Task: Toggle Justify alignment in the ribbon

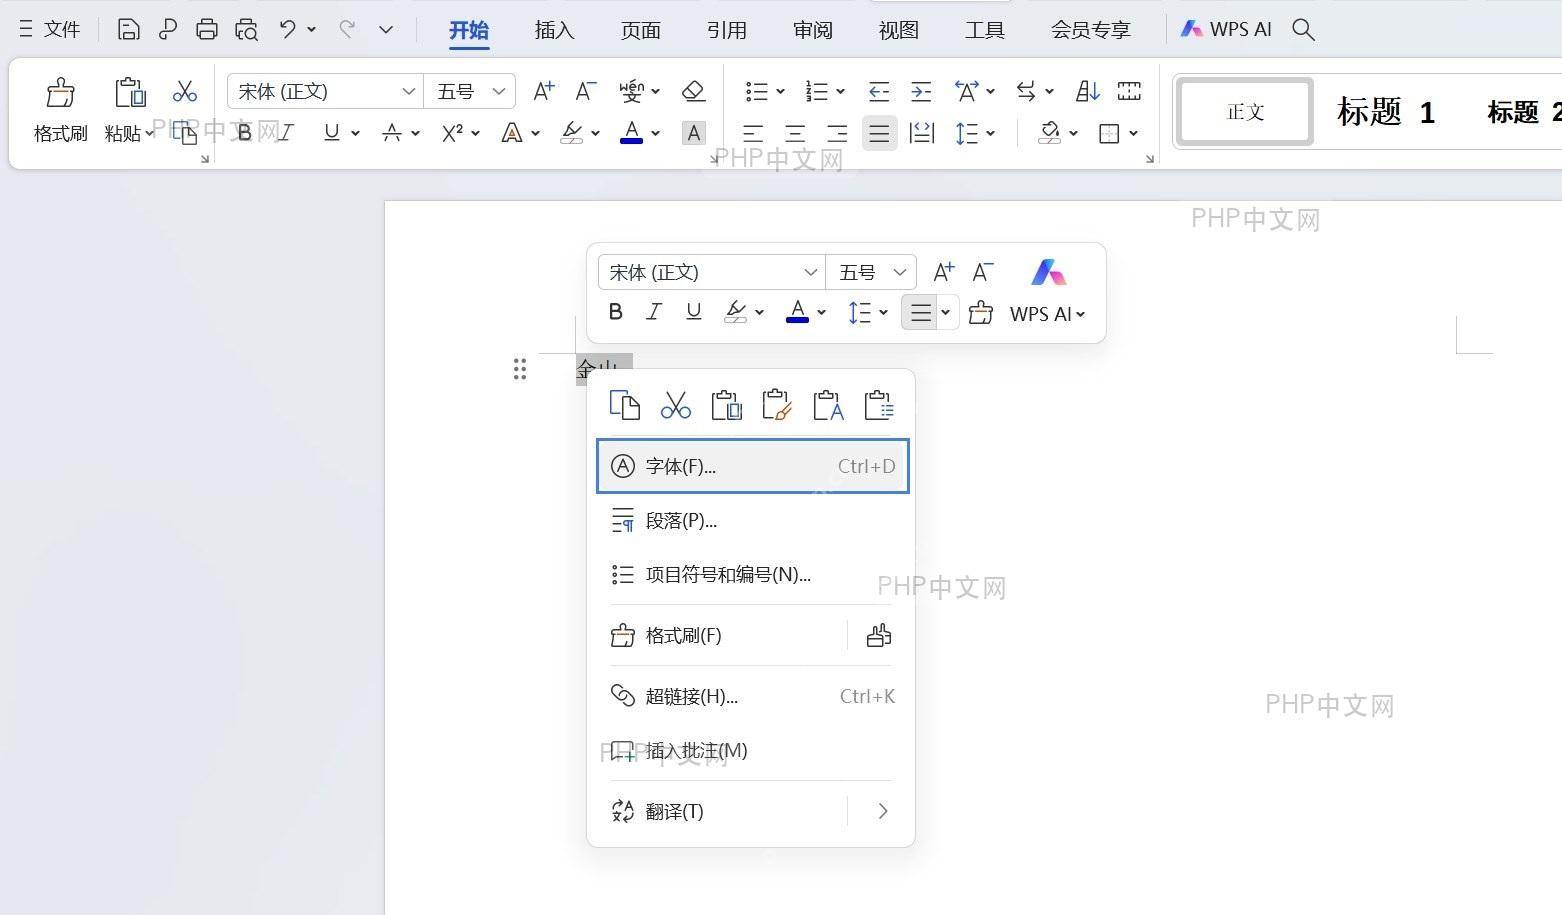Action: tap(879, 133)
